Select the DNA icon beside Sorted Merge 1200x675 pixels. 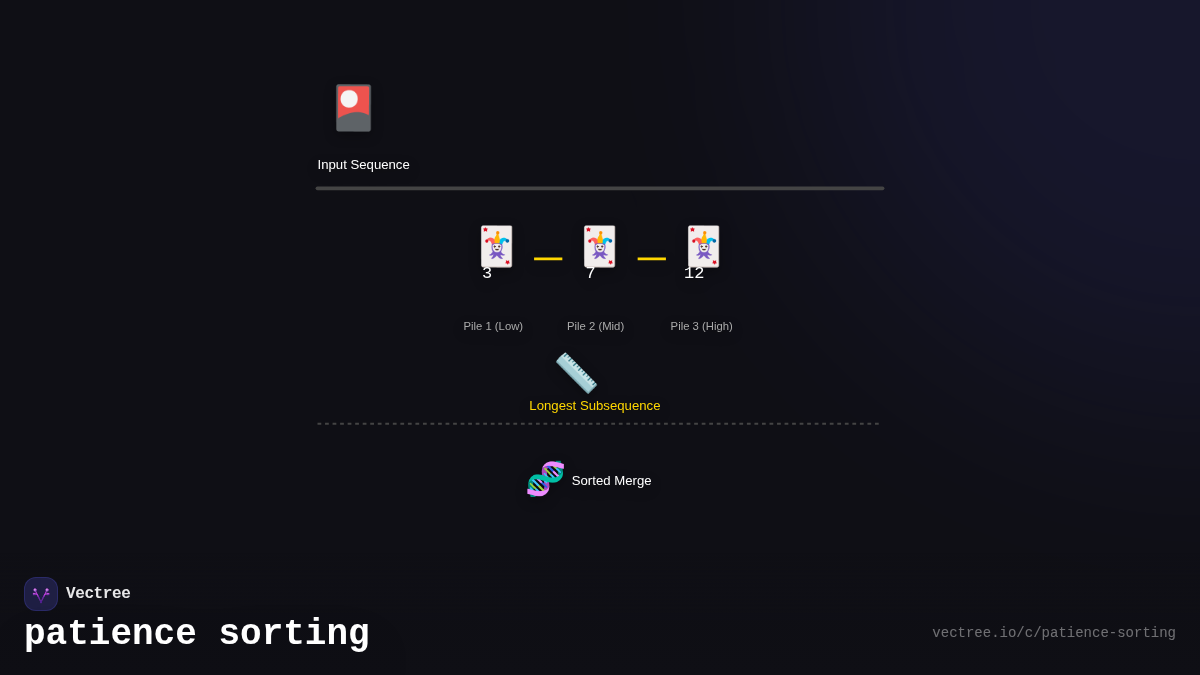pos(545,478)
